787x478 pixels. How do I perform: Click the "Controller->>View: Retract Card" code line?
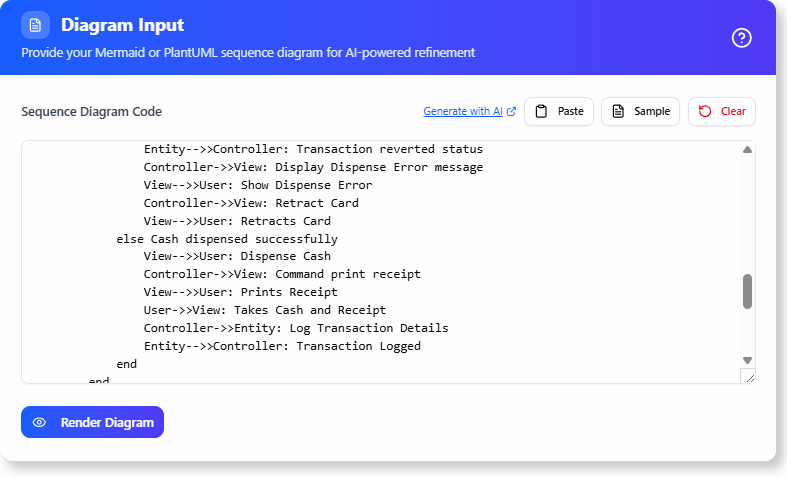pyautogui.click(x=251, y=203)
